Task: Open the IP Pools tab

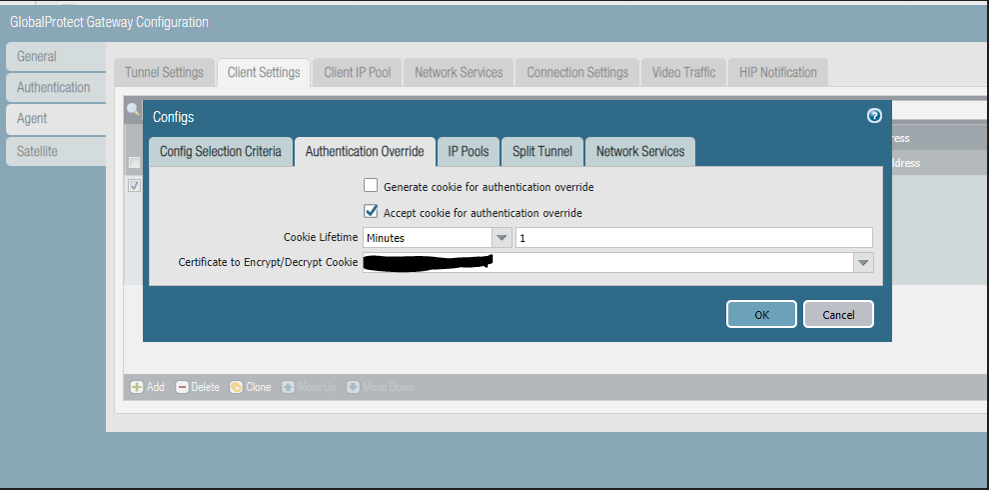Action: coord(469,151)
